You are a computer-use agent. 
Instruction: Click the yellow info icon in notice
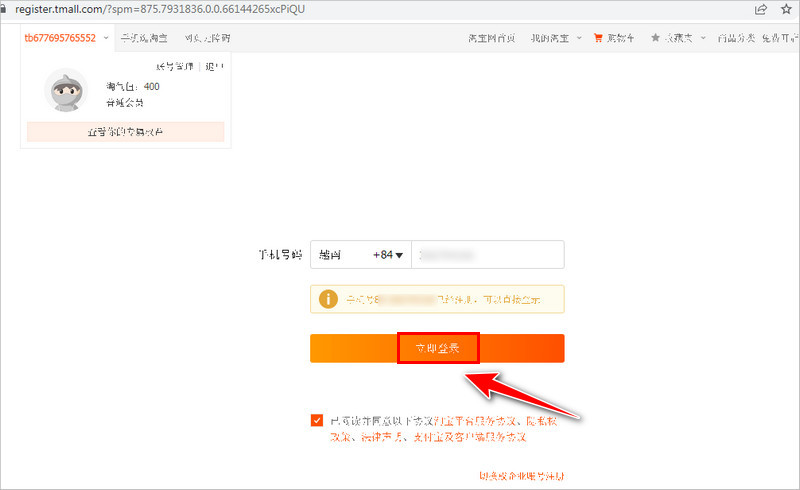[326, 298]
